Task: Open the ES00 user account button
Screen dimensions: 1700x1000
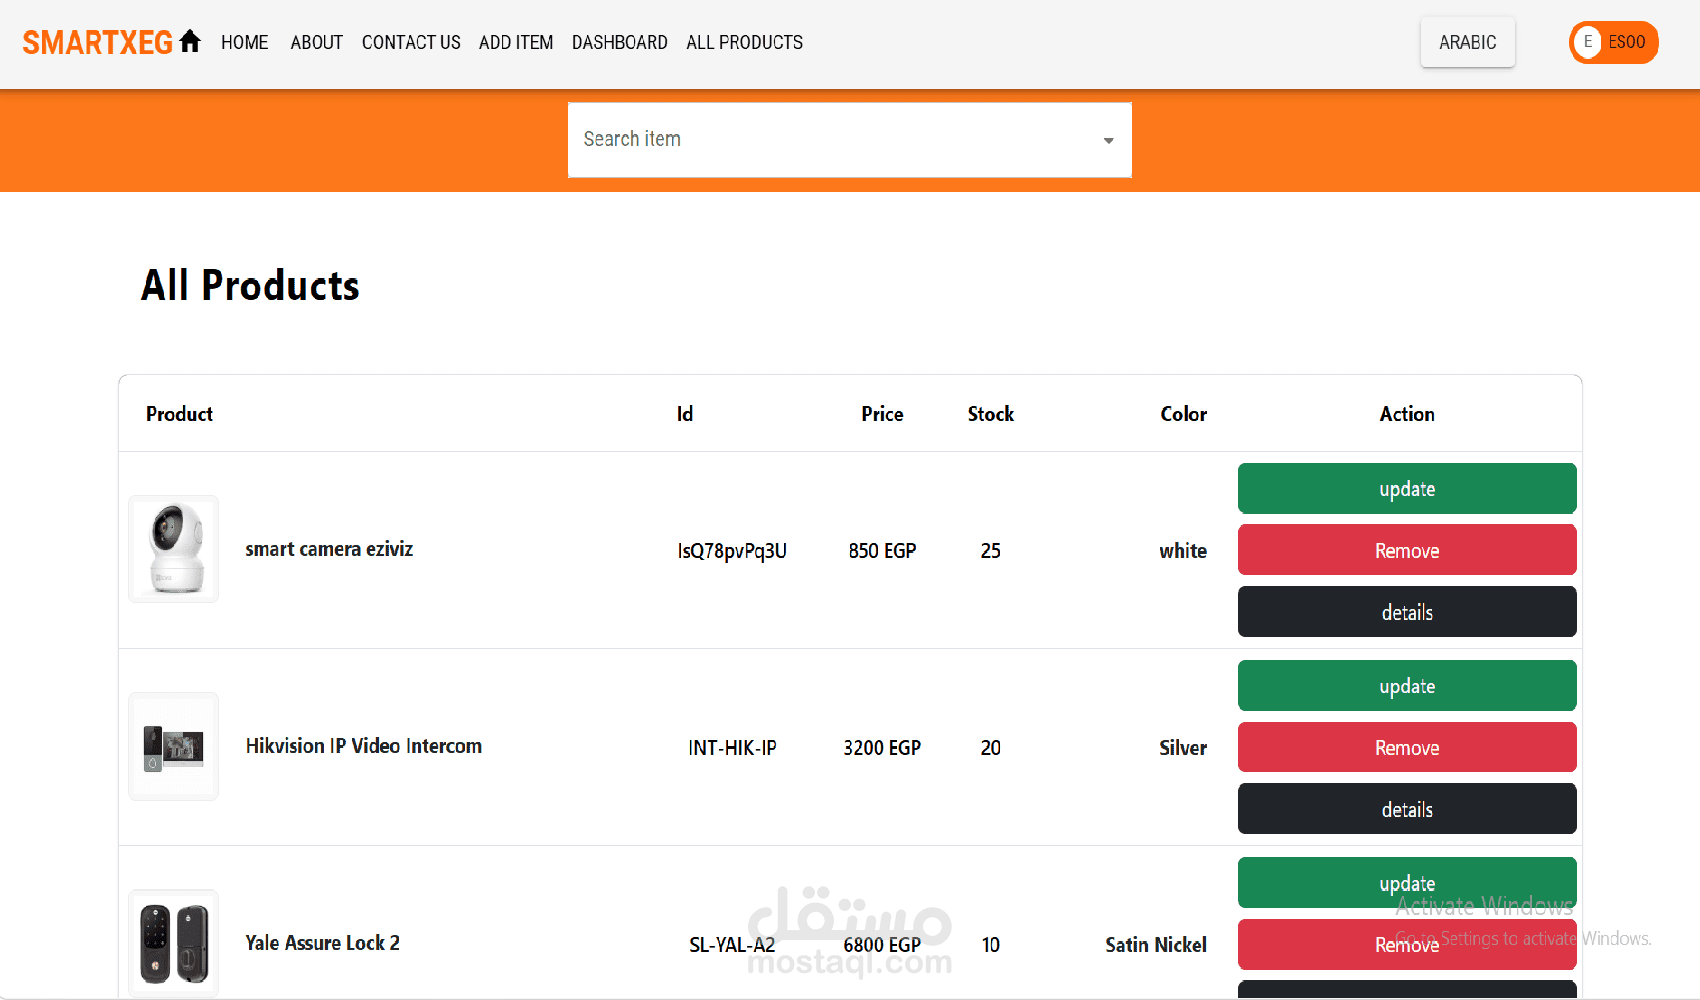Action: 1614,42
